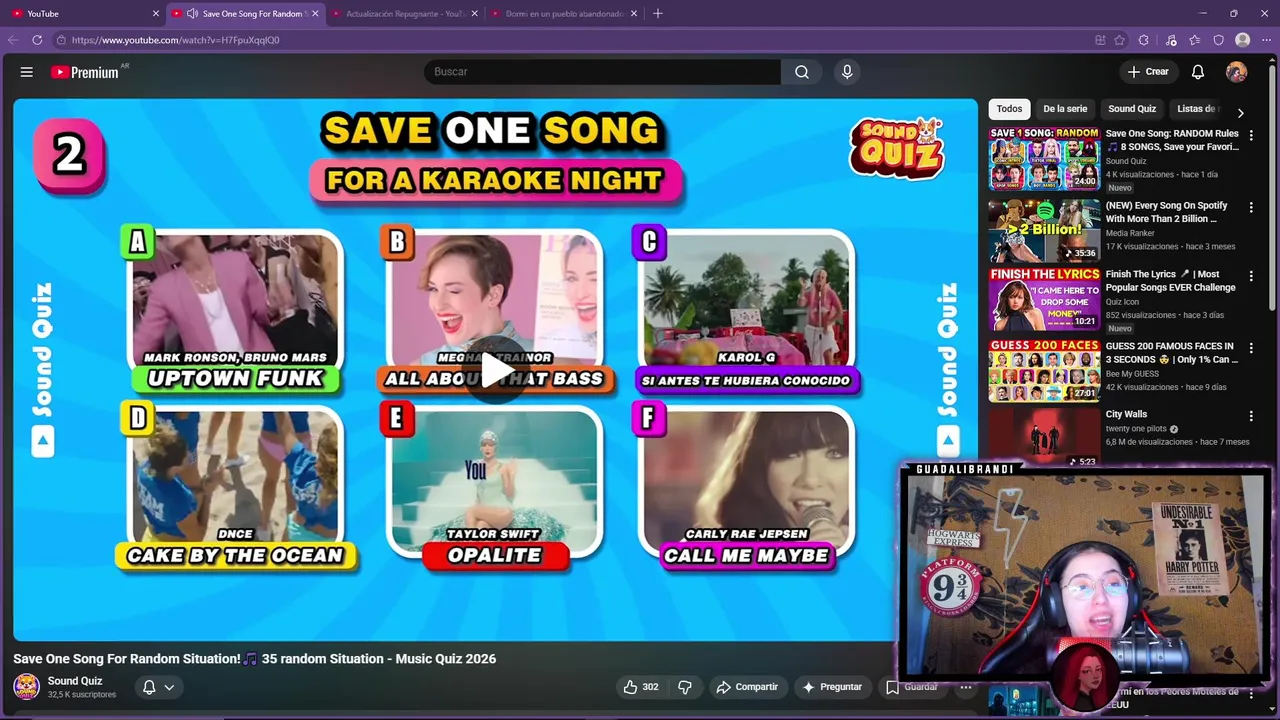1280x720 pixels.
Task: Open new browser tab plus button
Action: tap(658, 14)
